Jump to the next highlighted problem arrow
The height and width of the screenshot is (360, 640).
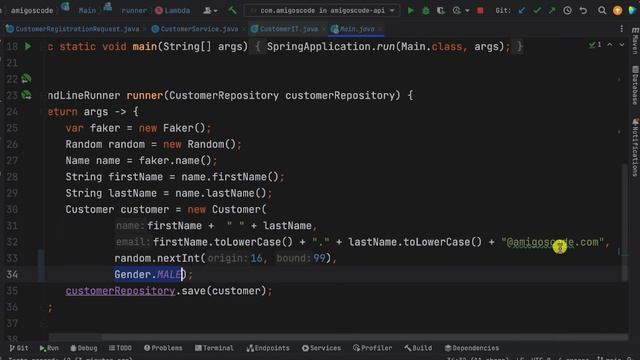click(x=622, y=44)
